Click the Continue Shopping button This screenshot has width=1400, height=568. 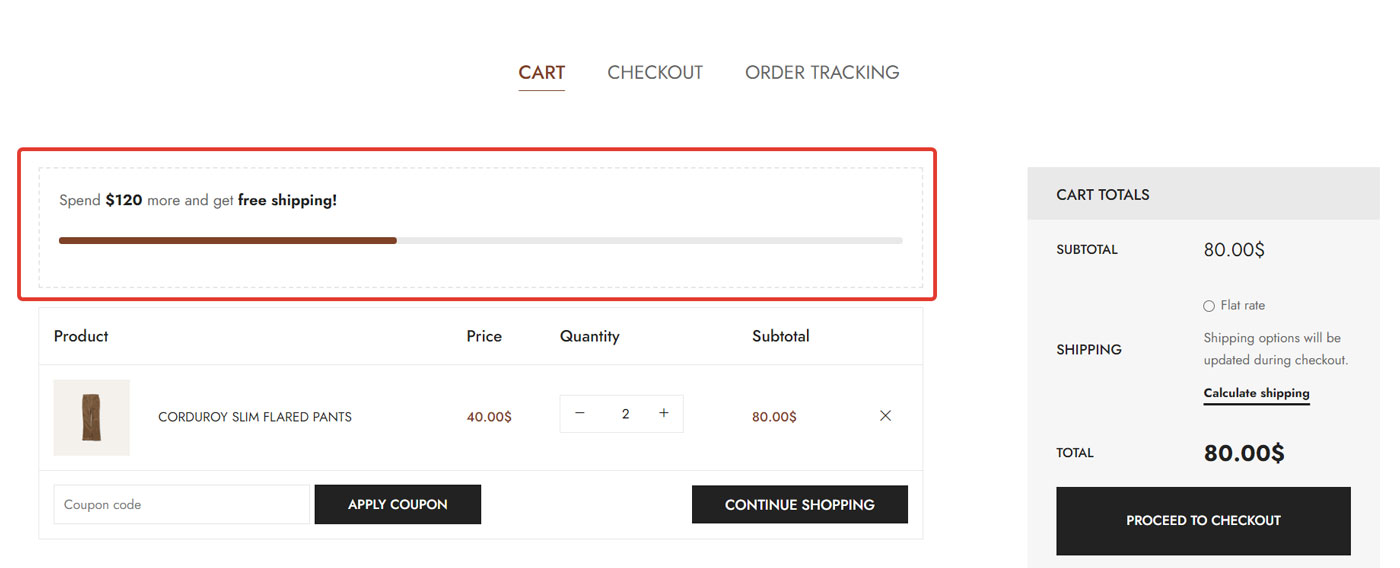click(799, 504)
